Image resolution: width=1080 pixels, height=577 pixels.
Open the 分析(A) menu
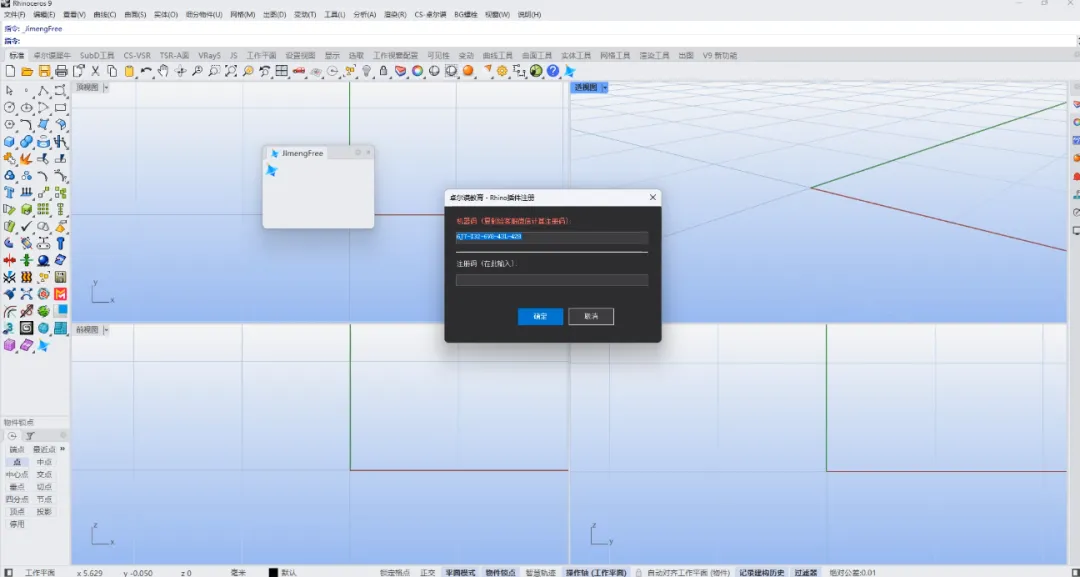364,14
